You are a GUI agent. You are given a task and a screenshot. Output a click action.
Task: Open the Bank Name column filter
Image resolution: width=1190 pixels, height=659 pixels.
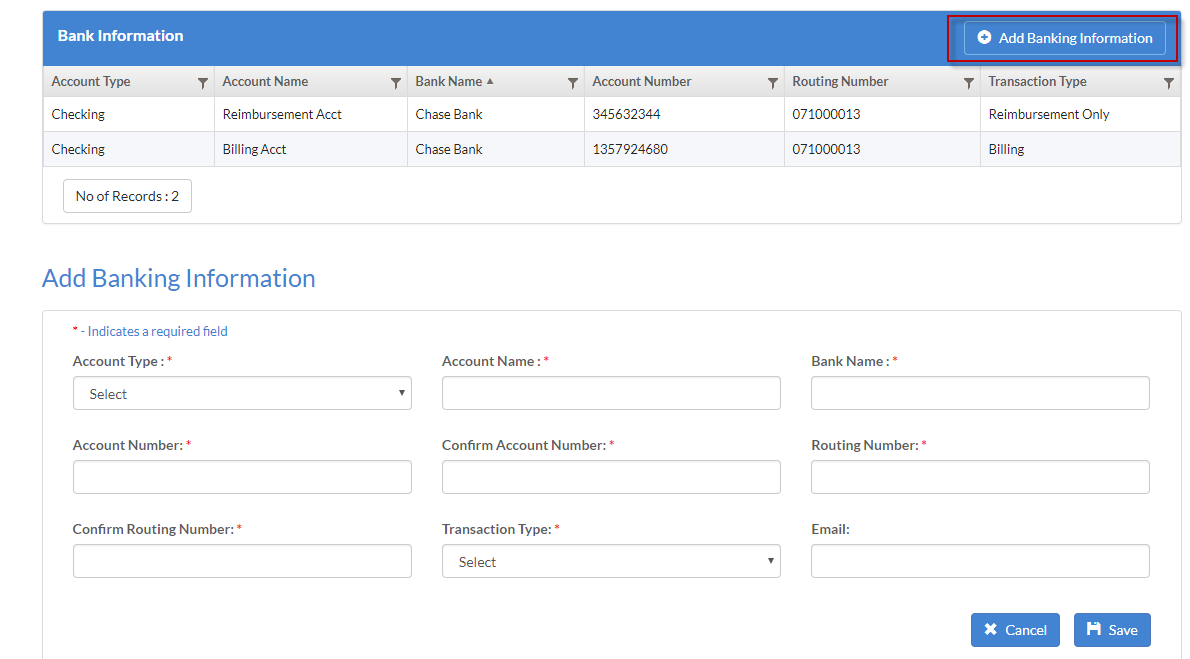[572, 81]
